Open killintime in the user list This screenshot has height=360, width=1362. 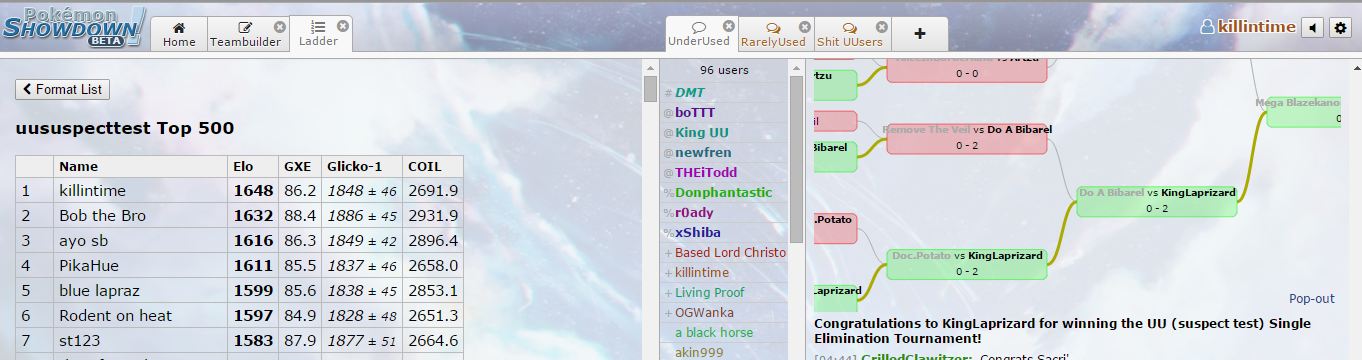click(724, 272)
